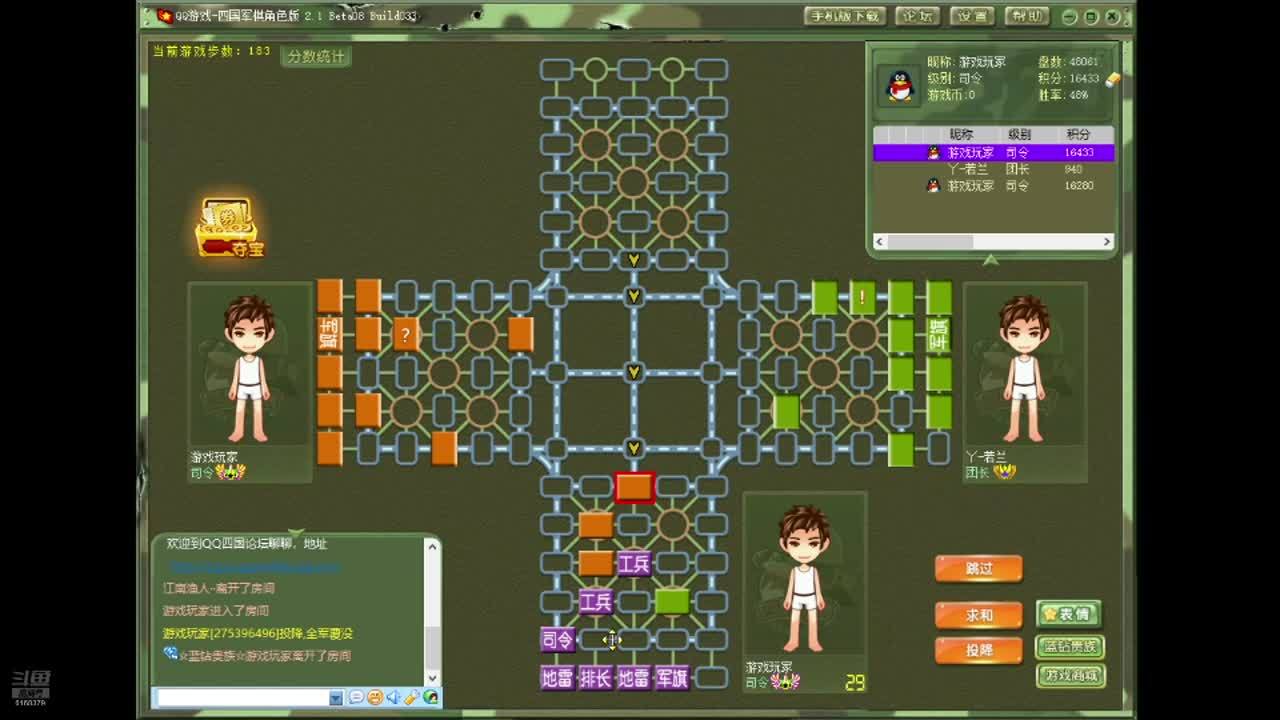1280x720 pixels.
Task: Click the chat scrollbar up arrow
Action: point(432,547)
